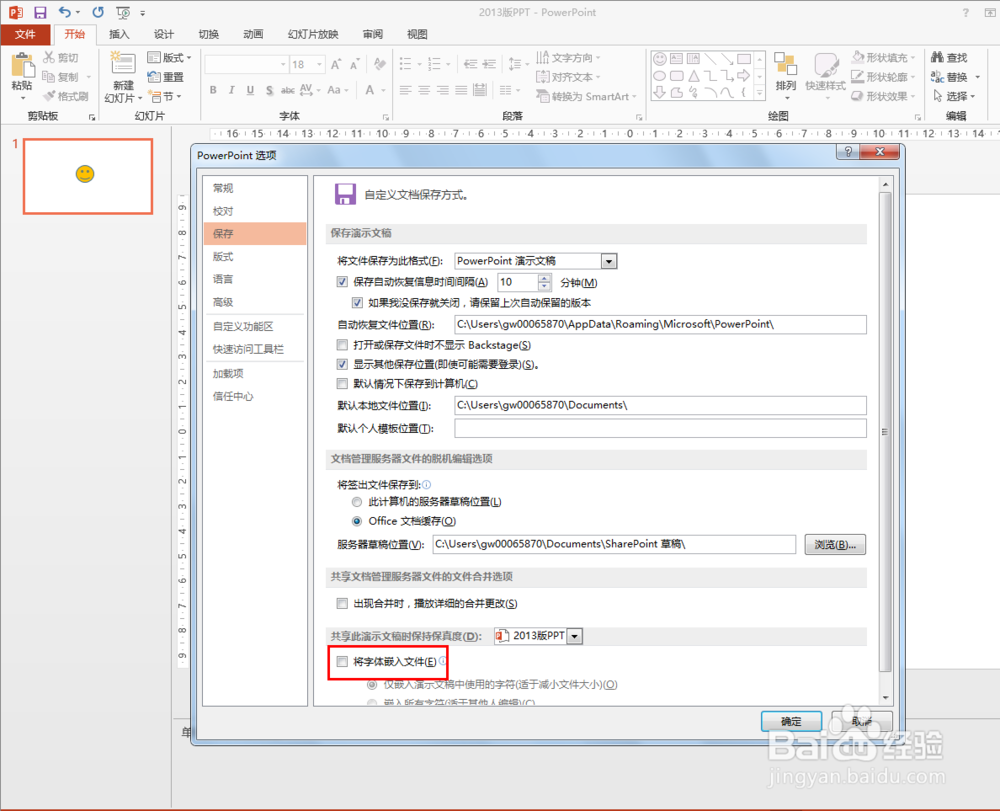Switch to the Design (设计) tab
1000x811 pixels.
(163, 34)
